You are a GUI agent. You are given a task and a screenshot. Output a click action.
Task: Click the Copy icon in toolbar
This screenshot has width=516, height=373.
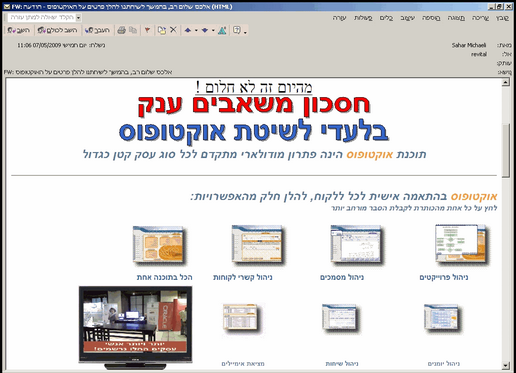pos(133,30)
